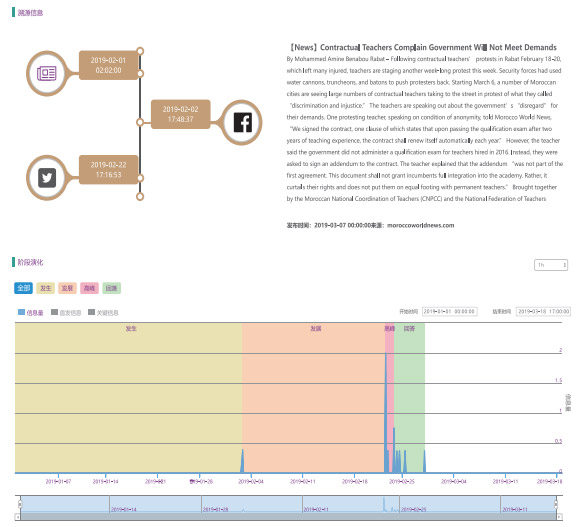Click the 2019-03-18 x-axis label
Image resolution: width=581 pixels, height=527 pixels.
pos(550,481)
